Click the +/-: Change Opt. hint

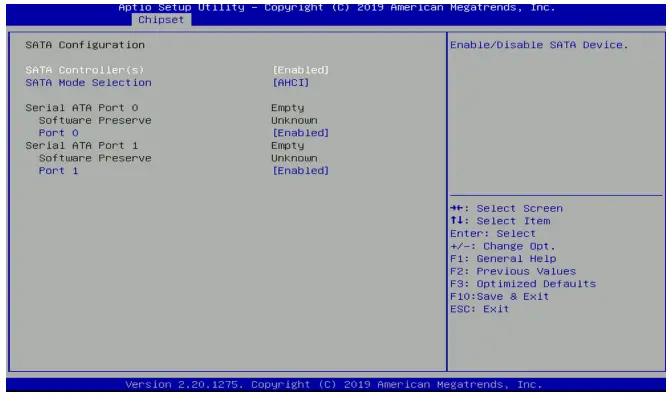503,246
